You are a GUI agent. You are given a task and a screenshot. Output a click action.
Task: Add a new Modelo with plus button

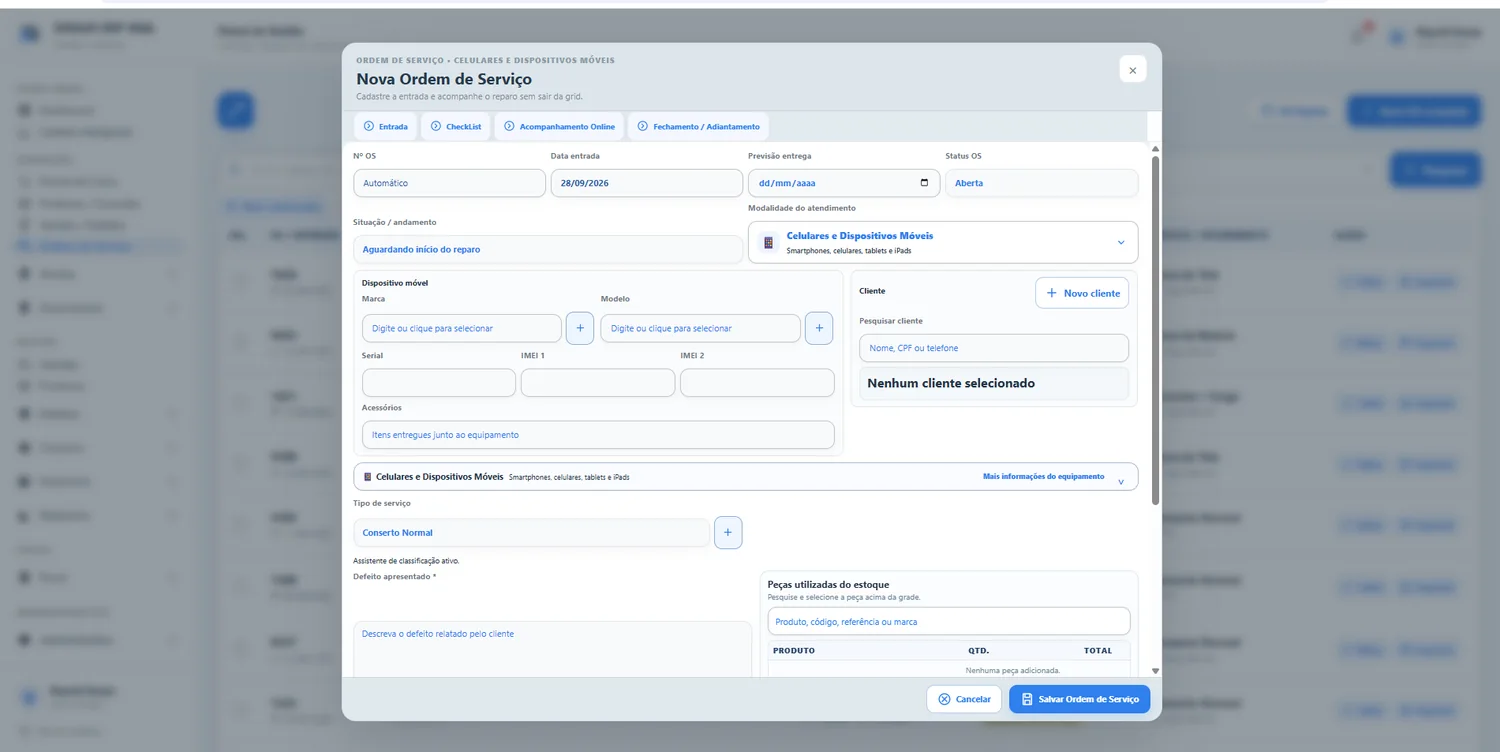(x=819, y=328)
